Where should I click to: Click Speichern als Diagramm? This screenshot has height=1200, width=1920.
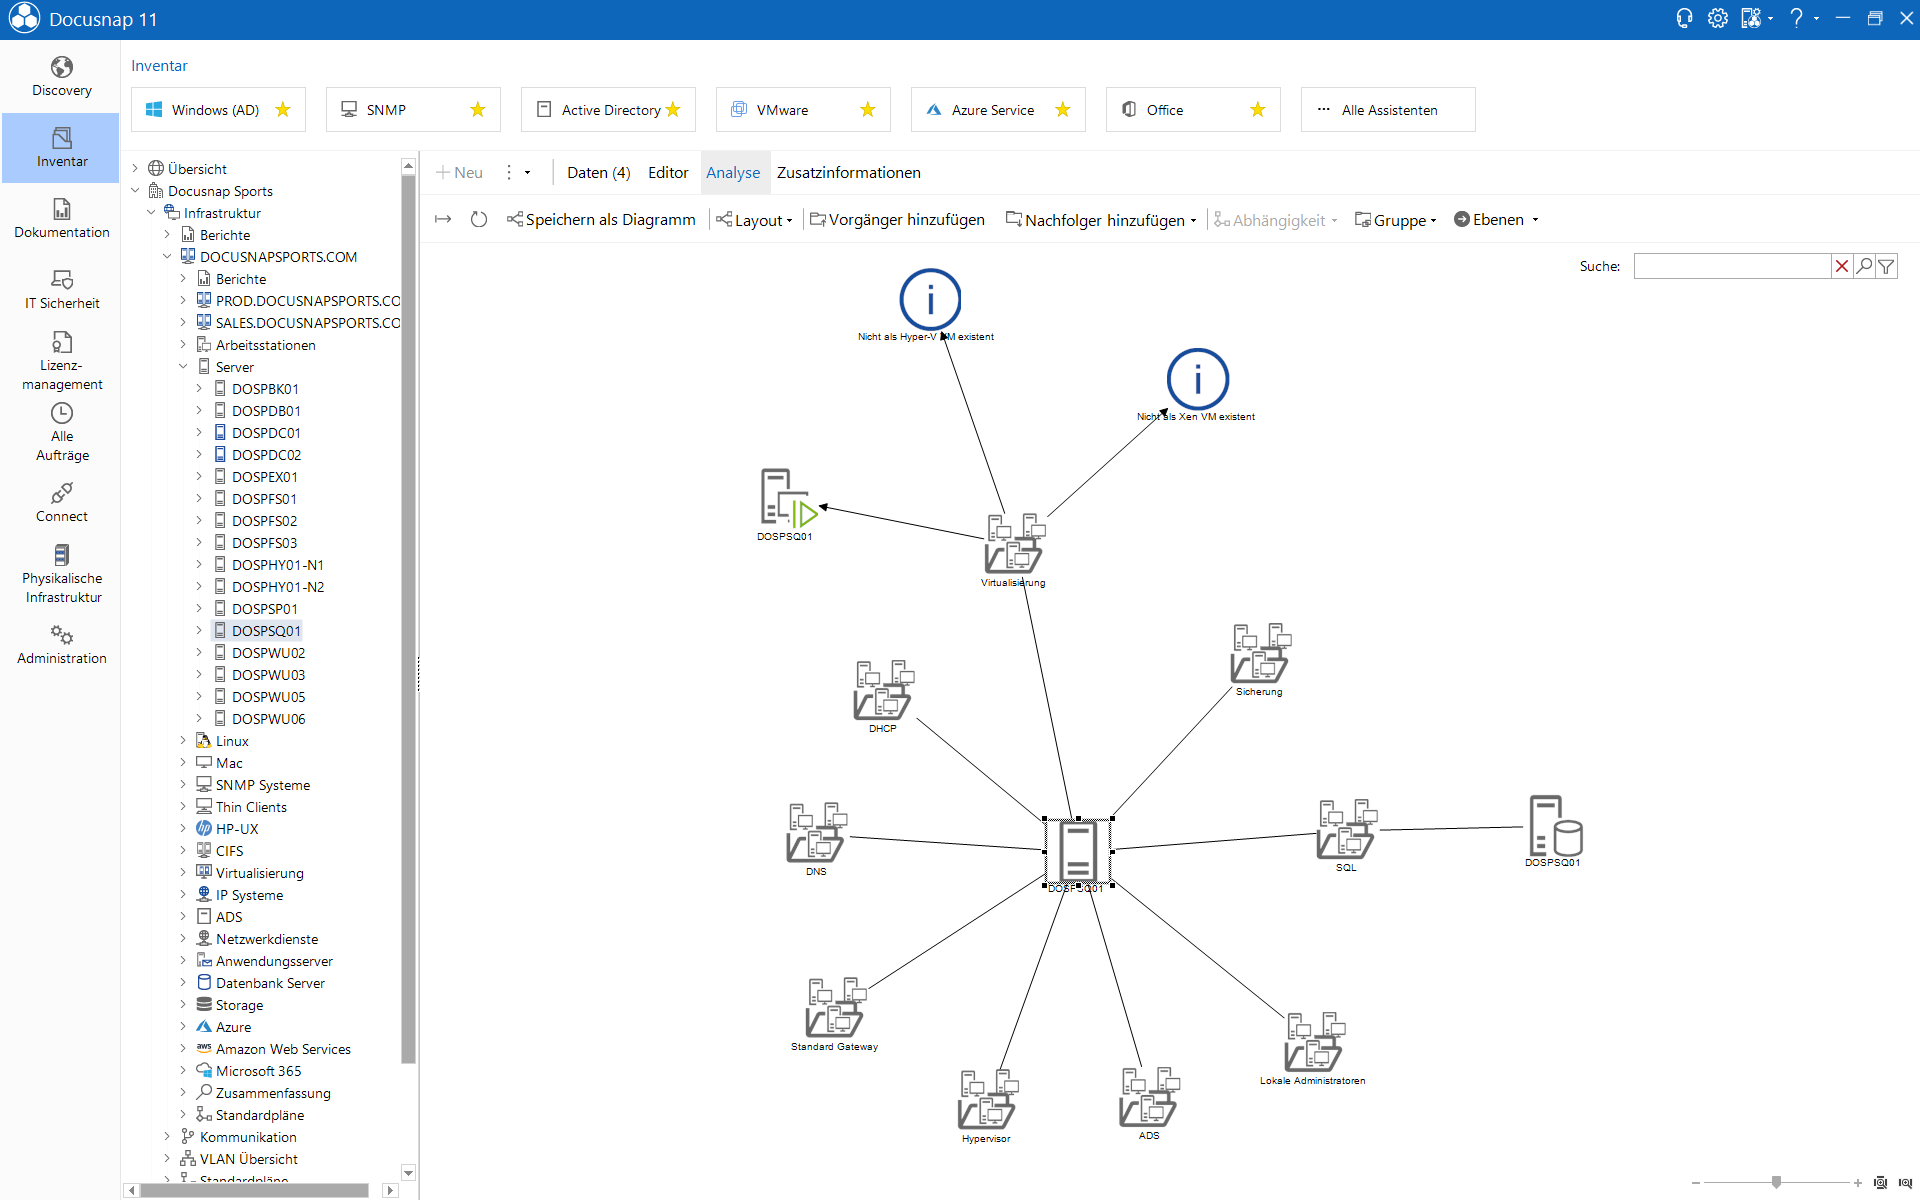601,220
